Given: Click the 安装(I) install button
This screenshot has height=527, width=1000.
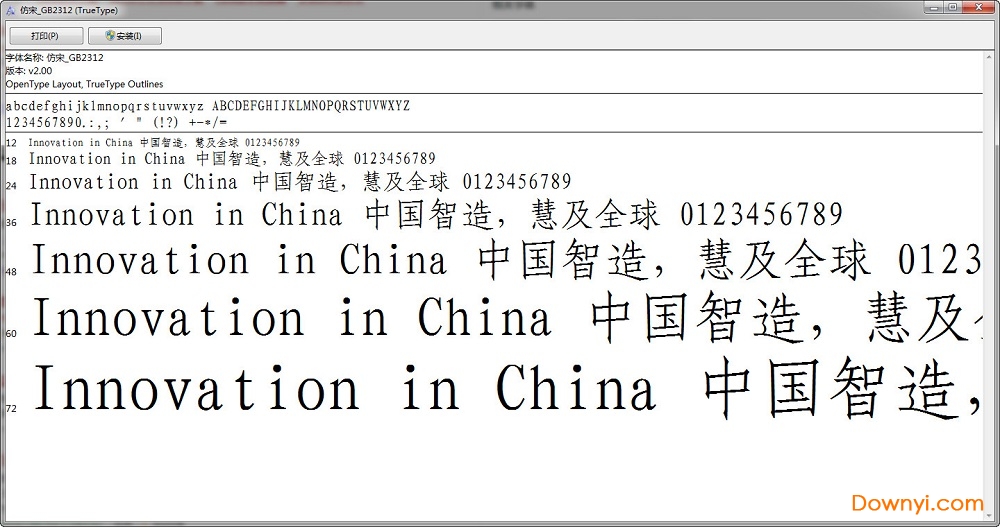Looking at the screenshot, I should coord(124,36).
